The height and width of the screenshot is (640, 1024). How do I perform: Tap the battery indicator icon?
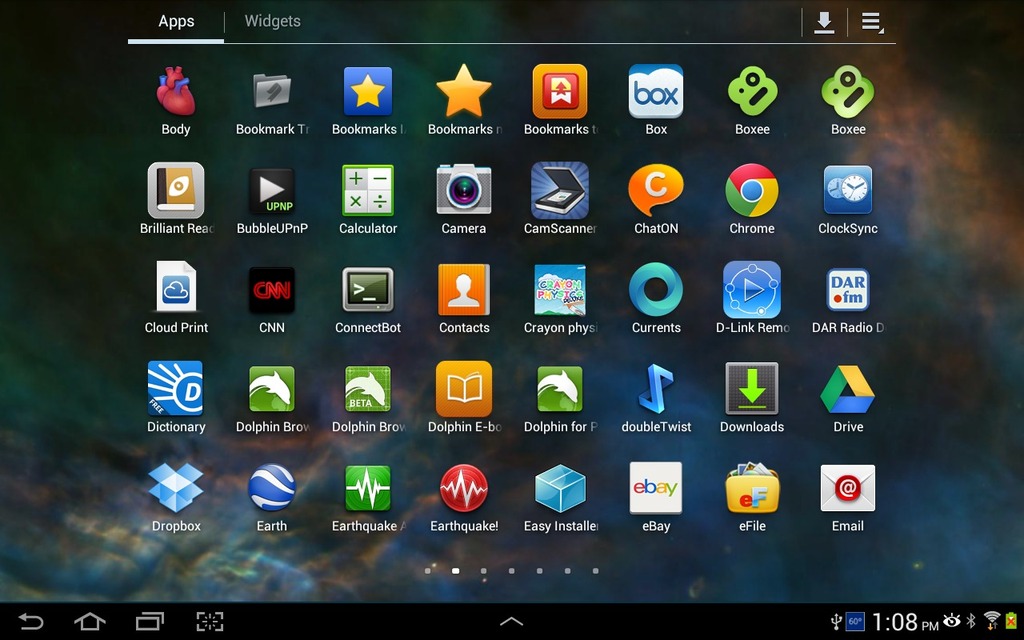point(1011,620)
